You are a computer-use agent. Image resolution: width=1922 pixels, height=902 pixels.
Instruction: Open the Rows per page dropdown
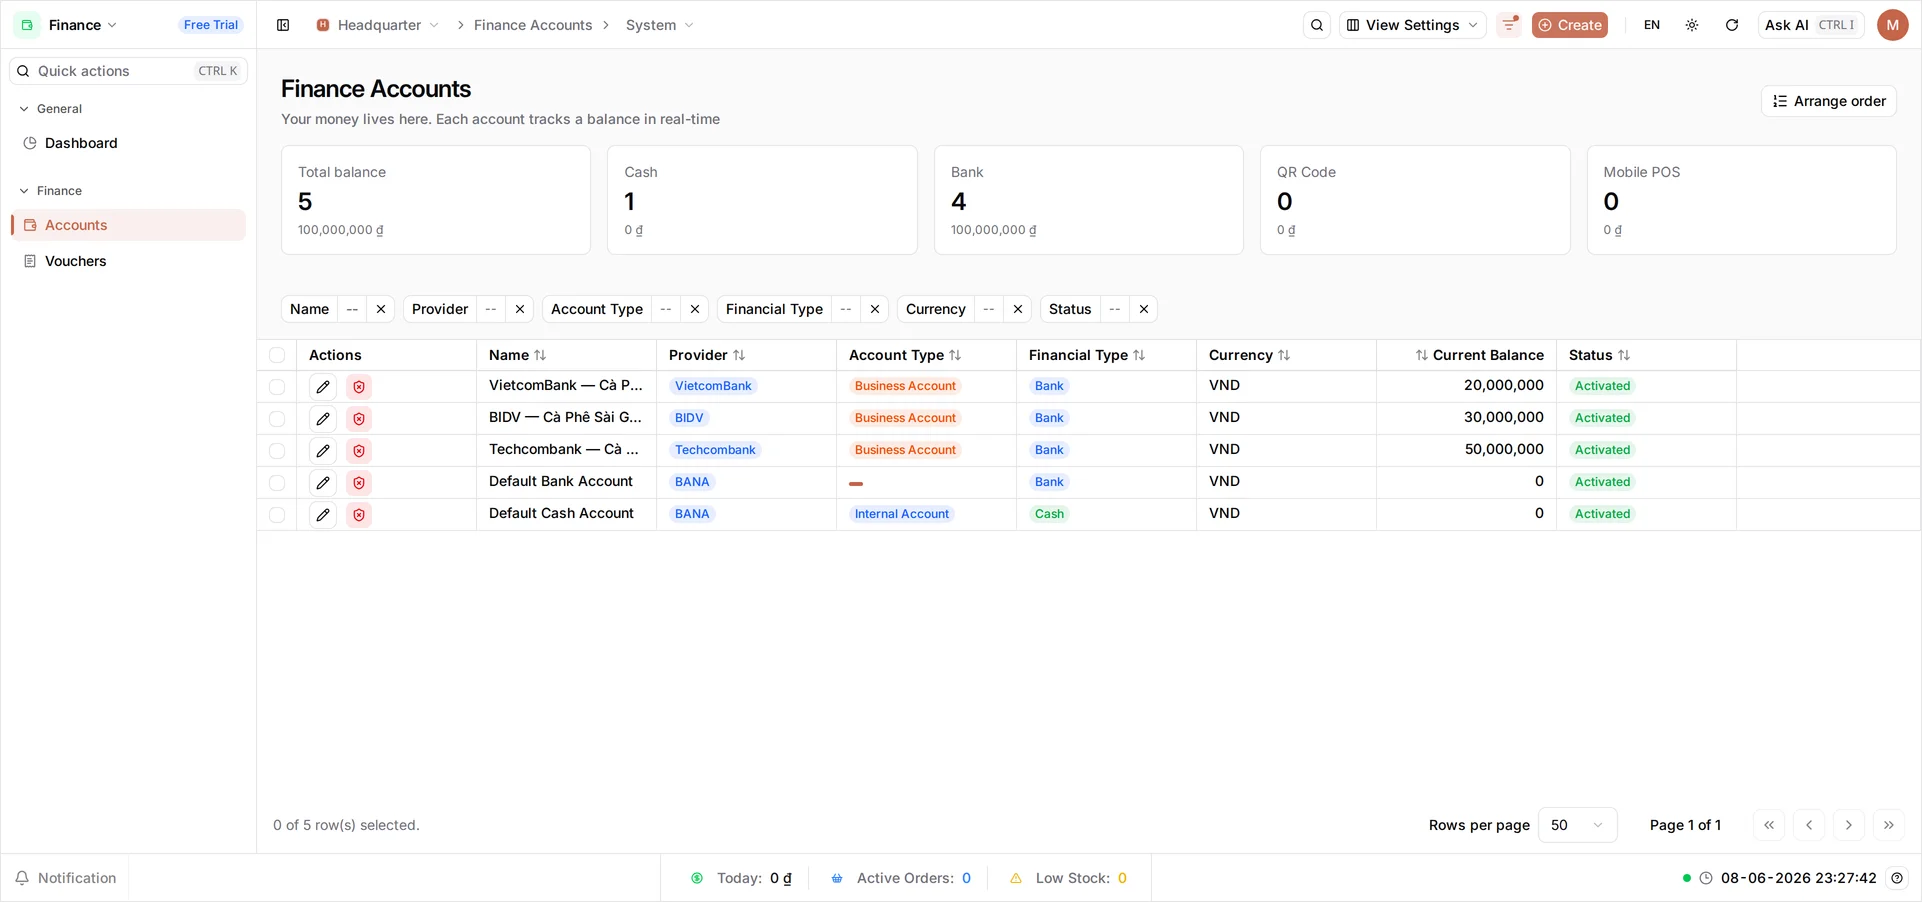tap(1577, 825)
